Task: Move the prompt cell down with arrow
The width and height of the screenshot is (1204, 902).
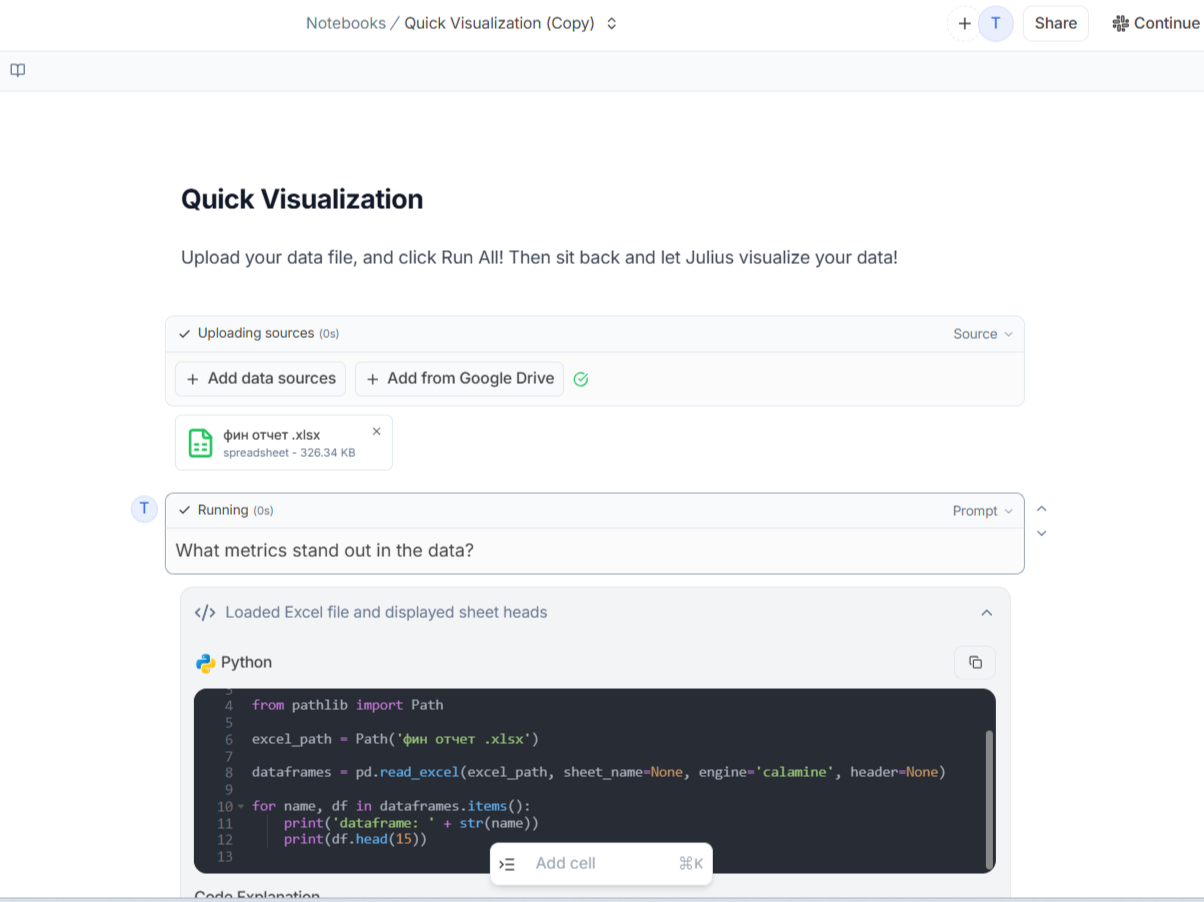Action: [1042, 534]
